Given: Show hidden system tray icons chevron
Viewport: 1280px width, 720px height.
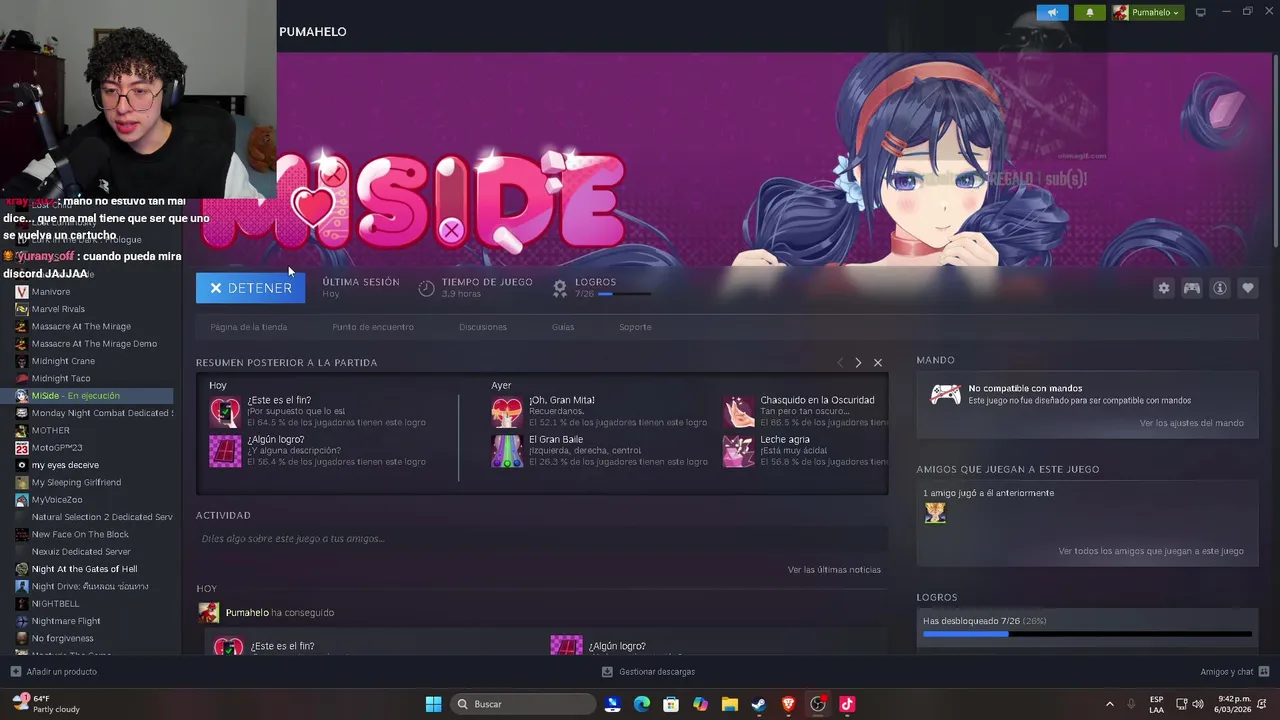Looking at the screenshot, I should tap(1109, 704).
